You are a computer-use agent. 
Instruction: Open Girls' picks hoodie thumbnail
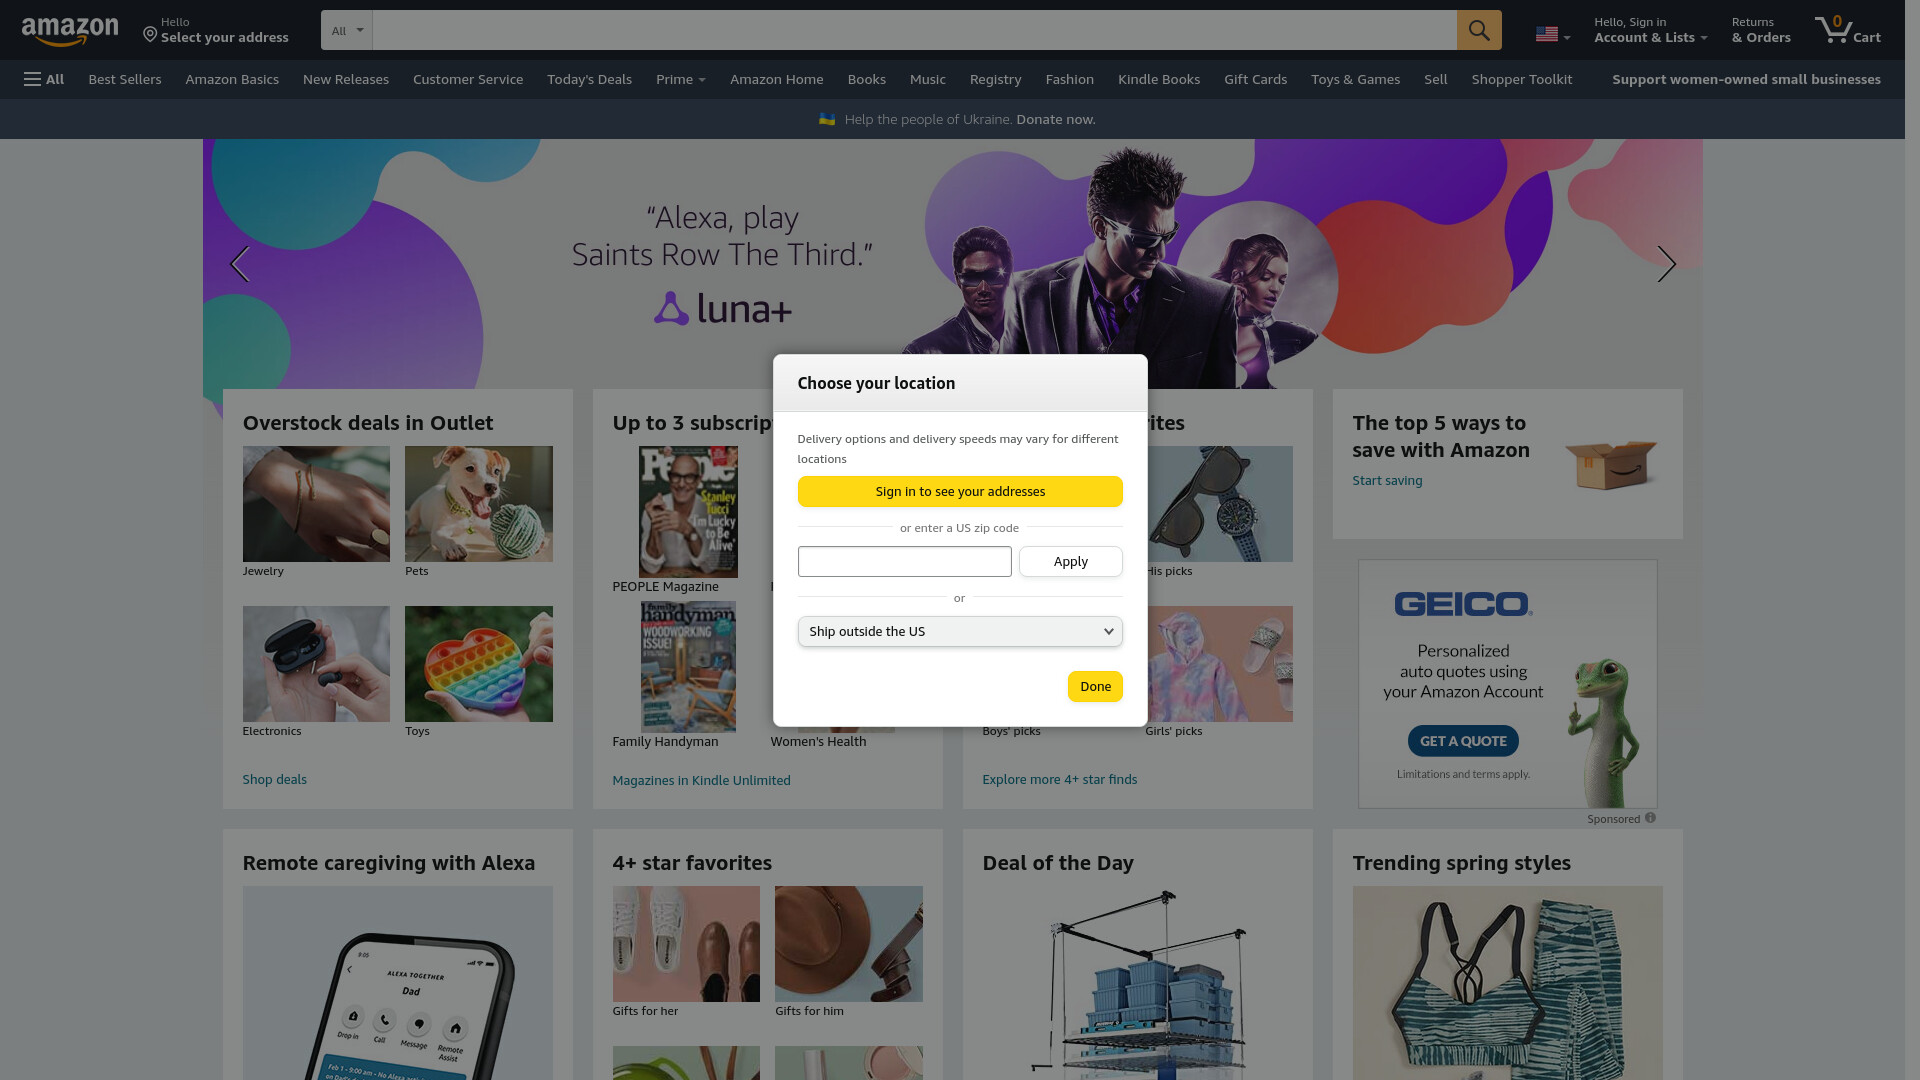(x=1219, y=664)
